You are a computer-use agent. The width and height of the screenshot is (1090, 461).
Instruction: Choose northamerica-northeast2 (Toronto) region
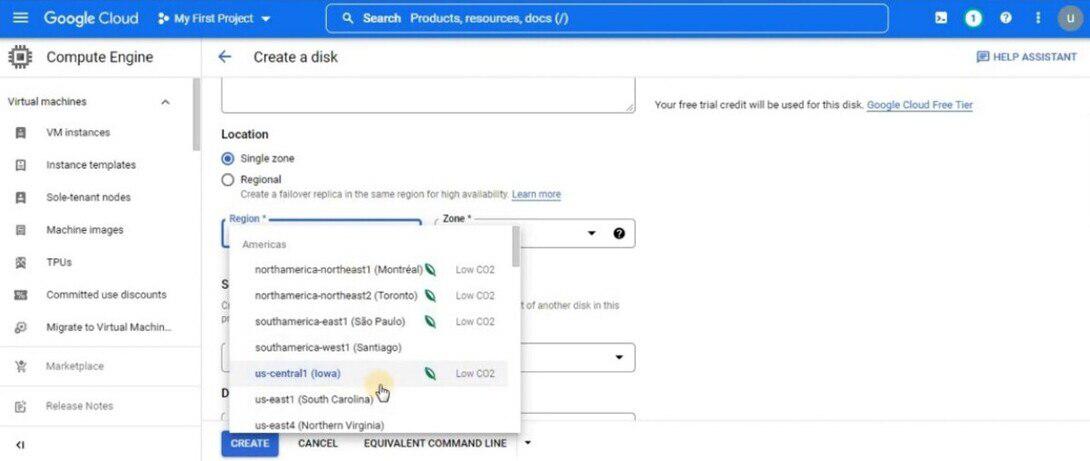click(x=369, y=296)
